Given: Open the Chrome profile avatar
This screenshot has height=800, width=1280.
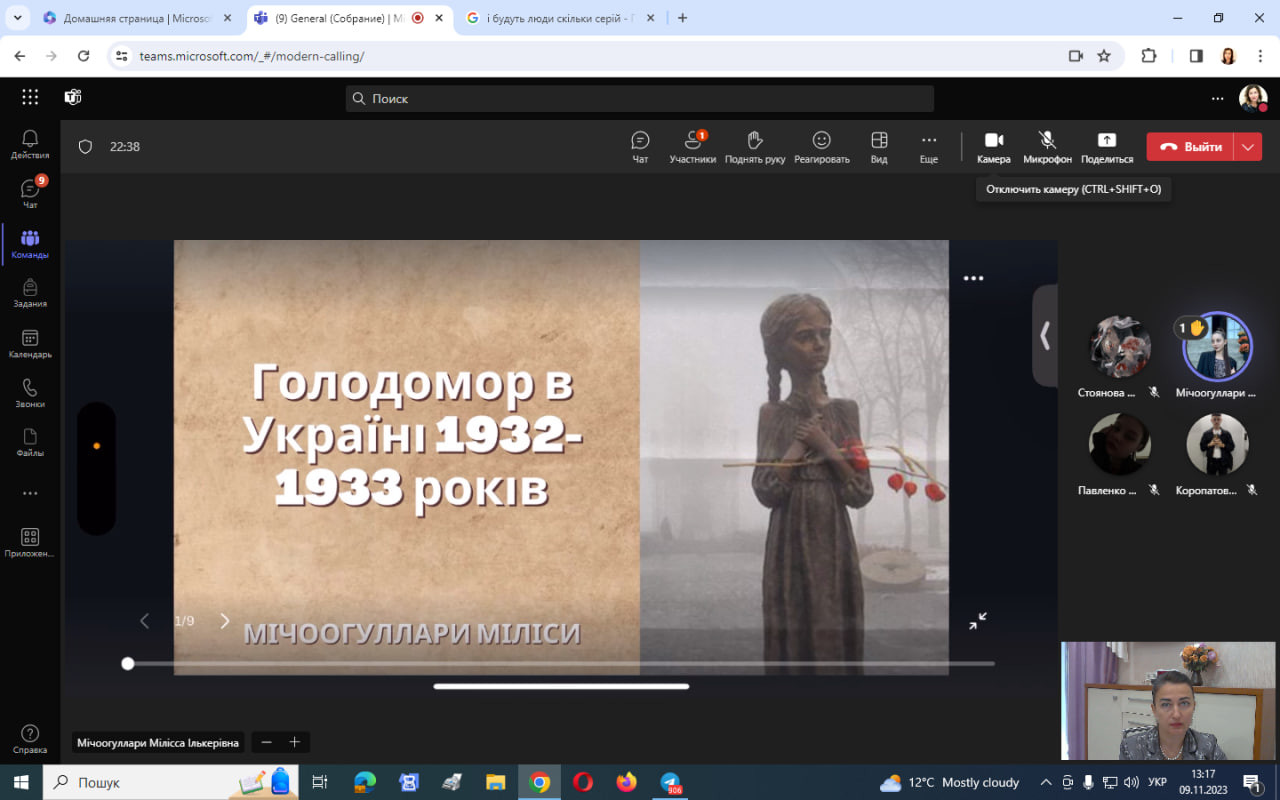Looking at the screenshot, I should [1228, 56].
